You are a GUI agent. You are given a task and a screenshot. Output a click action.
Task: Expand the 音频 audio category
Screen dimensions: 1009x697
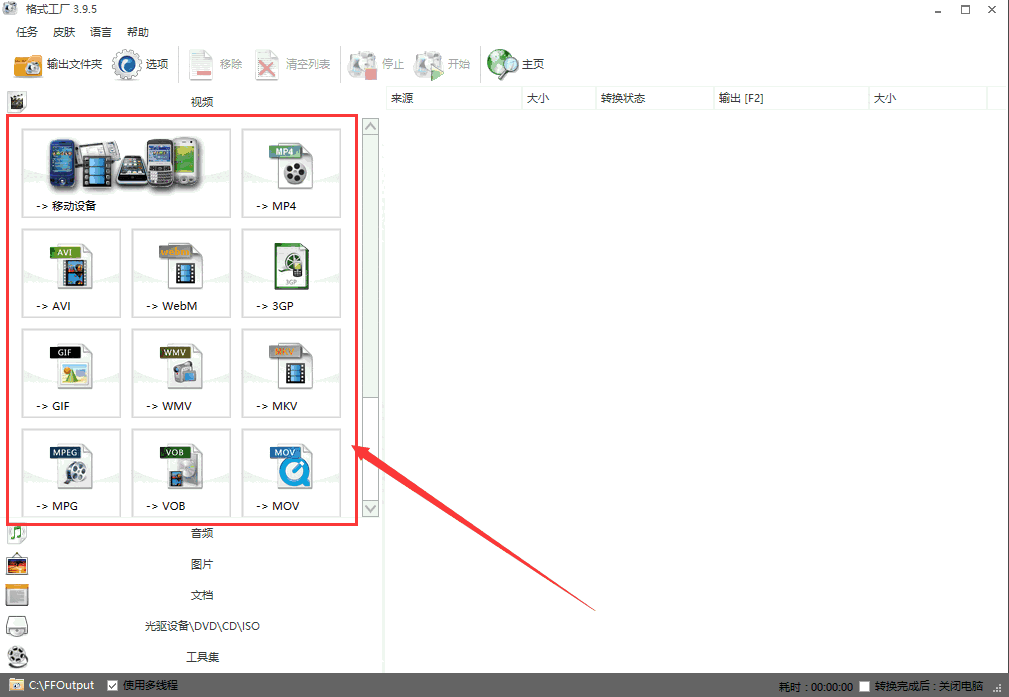pyautogui.click(x=201, y=533)
